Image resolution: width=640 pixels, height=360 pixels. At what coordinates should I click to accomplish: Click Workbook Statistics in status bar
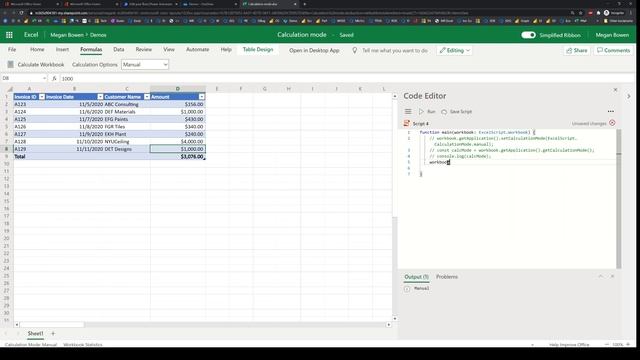[82, 344]
